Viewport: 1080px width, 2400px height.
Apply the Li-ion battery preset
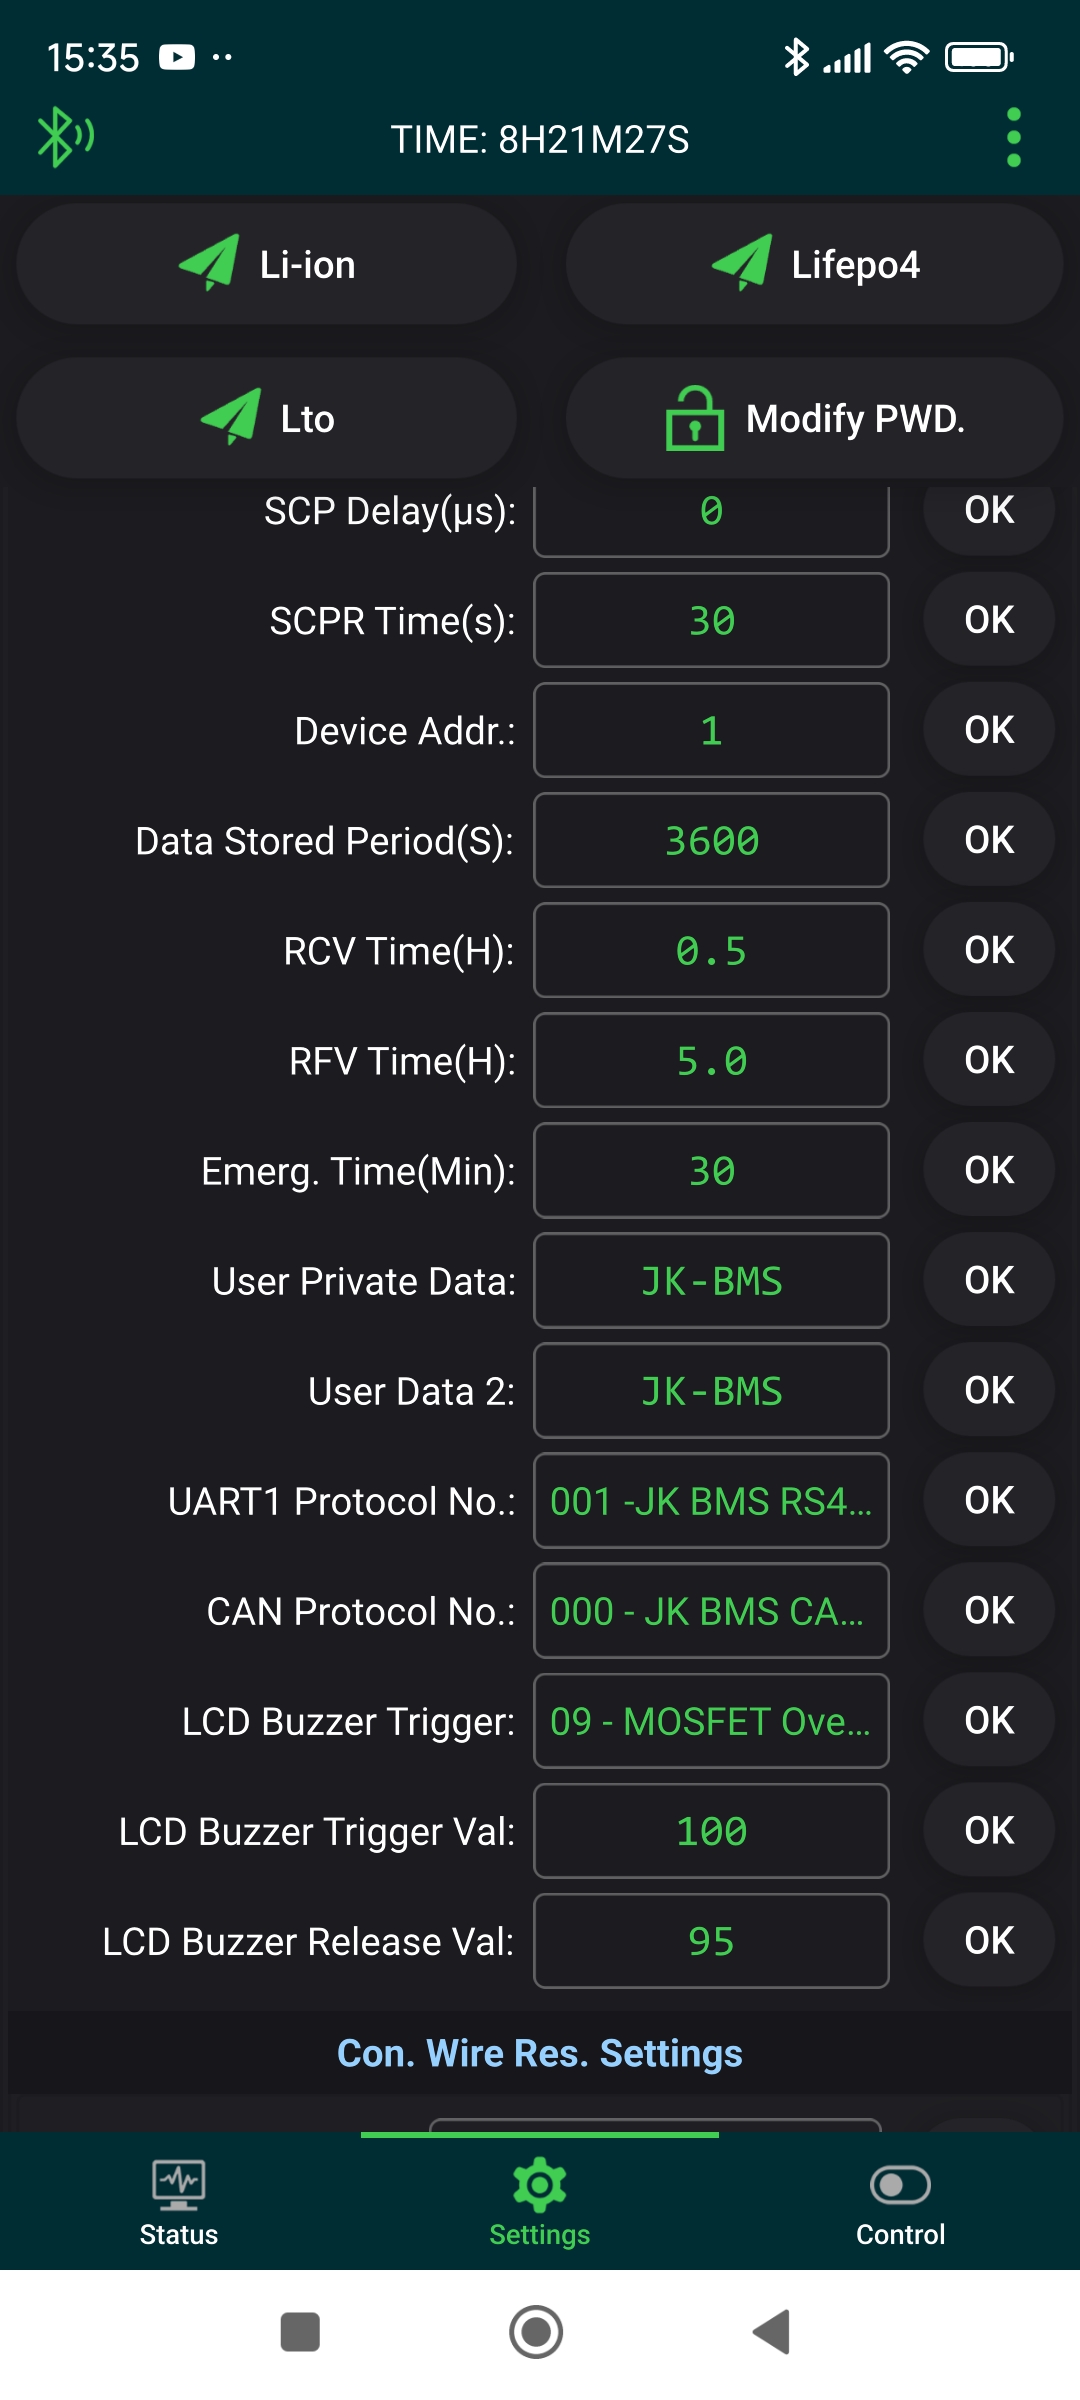click(x=267, y=265)
